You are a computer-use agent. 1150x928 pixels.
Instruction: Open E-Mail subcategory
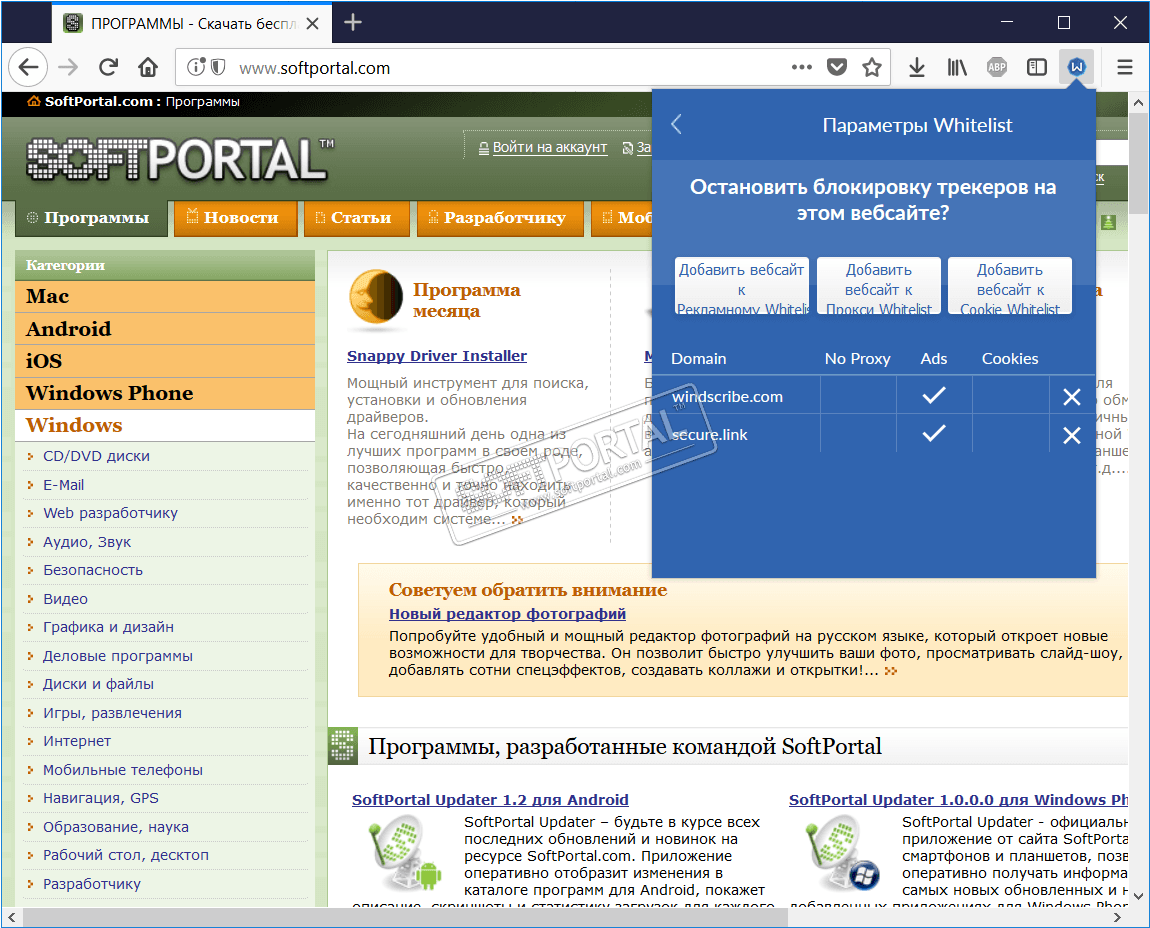[x=64, y=485]
